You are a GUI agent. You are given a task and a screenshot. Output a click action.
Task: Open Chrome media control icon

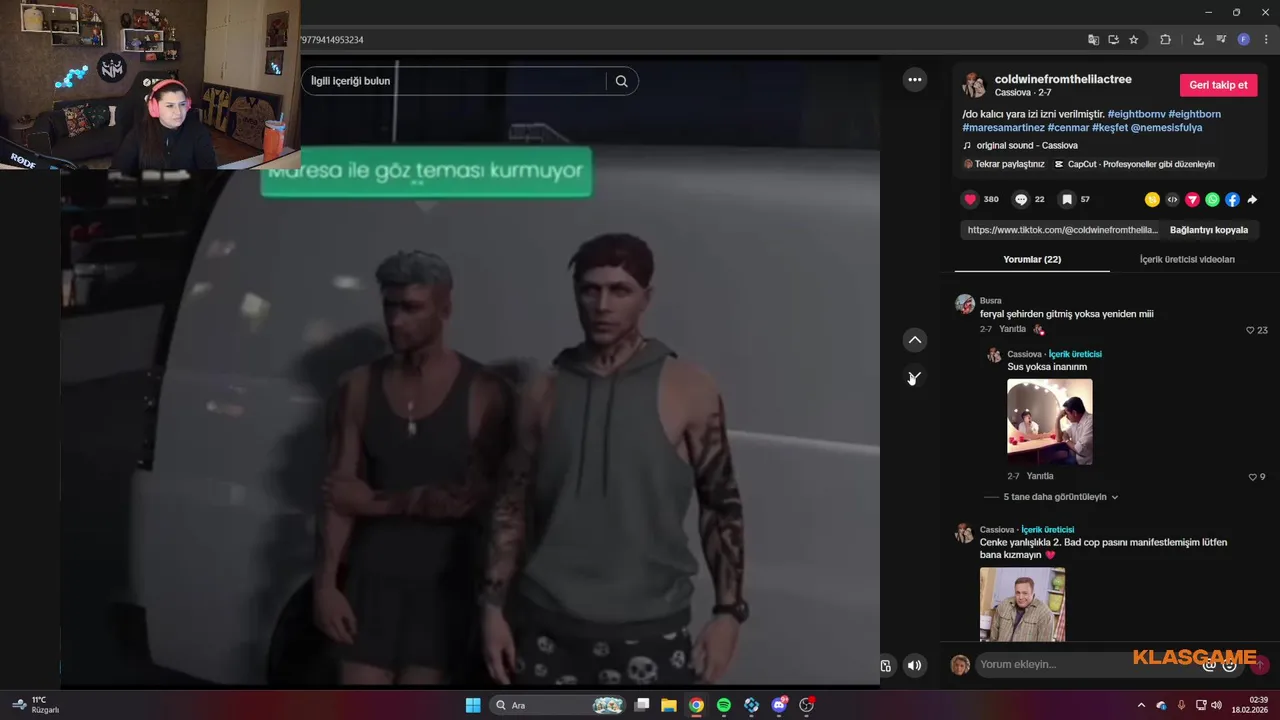click(x=1221, y=40)
